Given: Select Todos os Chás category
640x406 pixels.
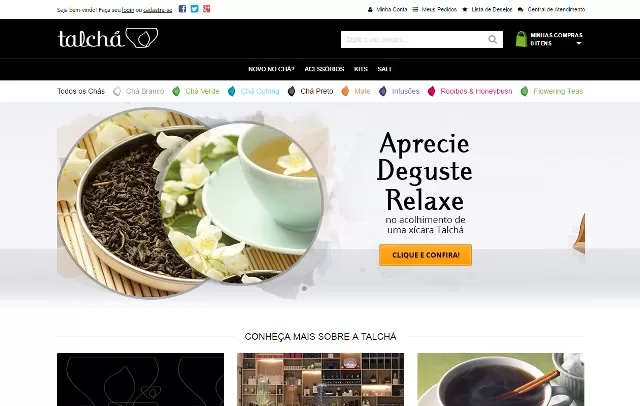Looking at the screenshot, I should tap(81, 91).
